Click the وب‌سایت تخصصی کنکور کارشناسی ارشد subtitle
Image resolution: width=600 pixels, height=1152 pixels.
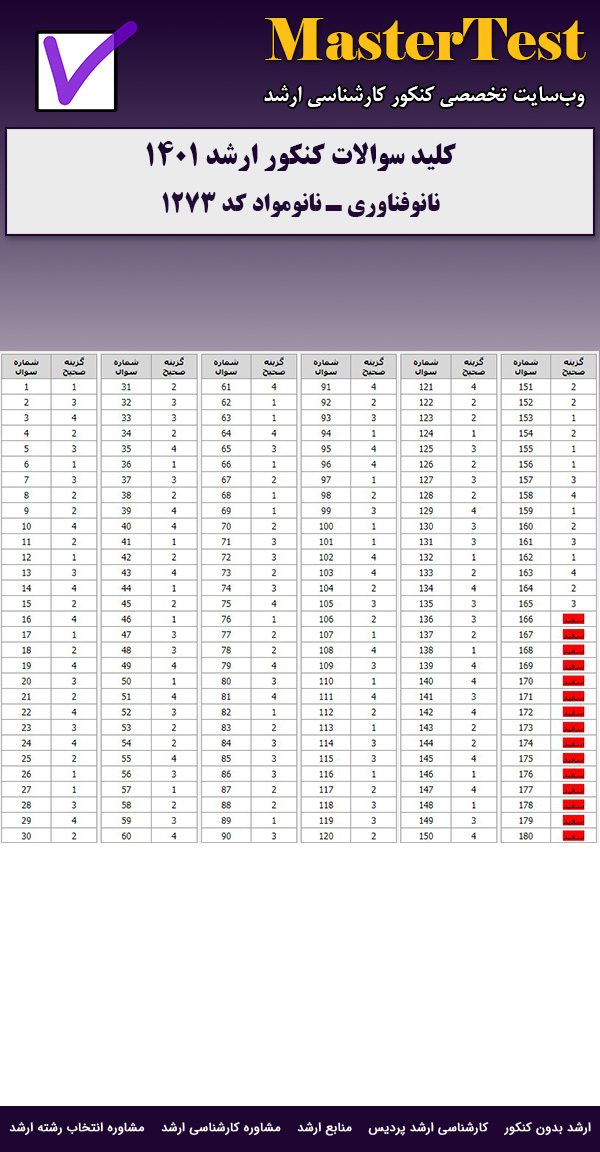[423, 95]
